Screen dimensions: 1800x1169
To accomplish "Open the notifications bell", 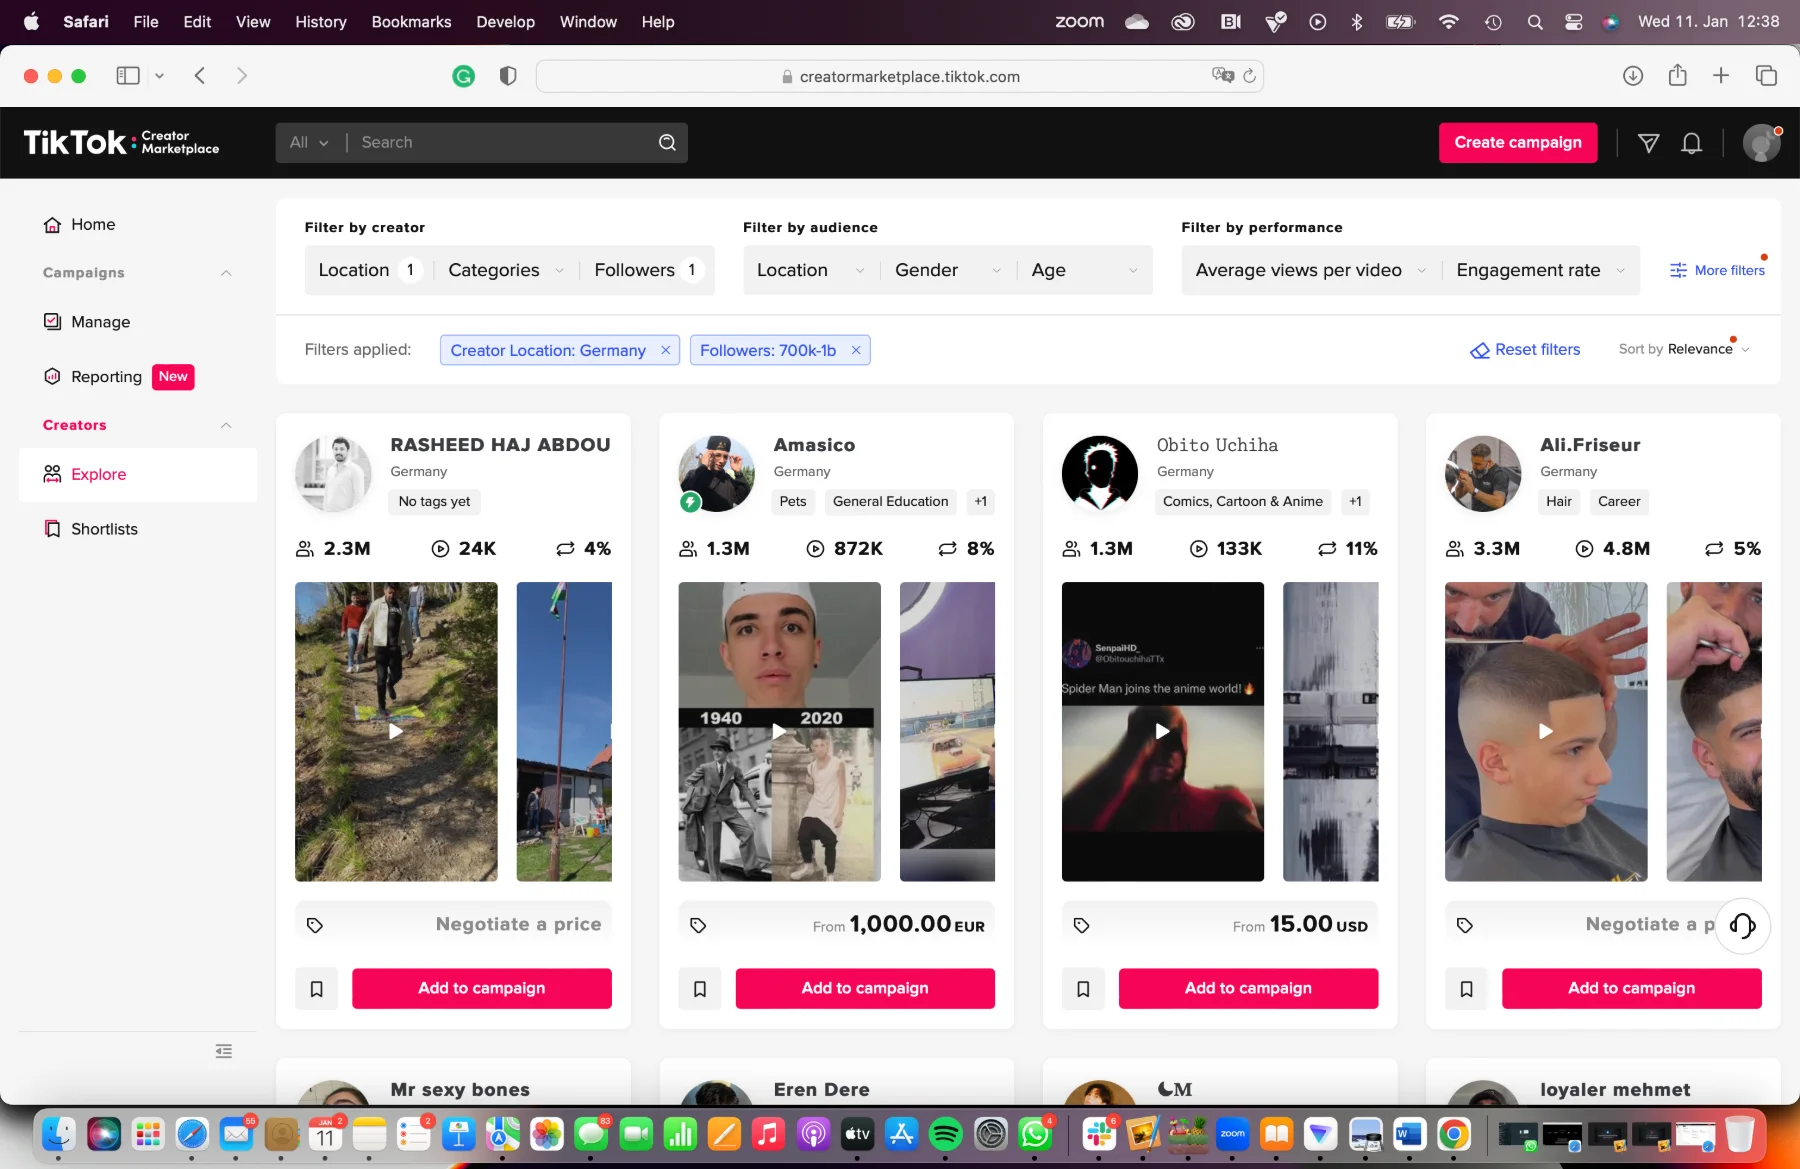I will click(1692, 143).
